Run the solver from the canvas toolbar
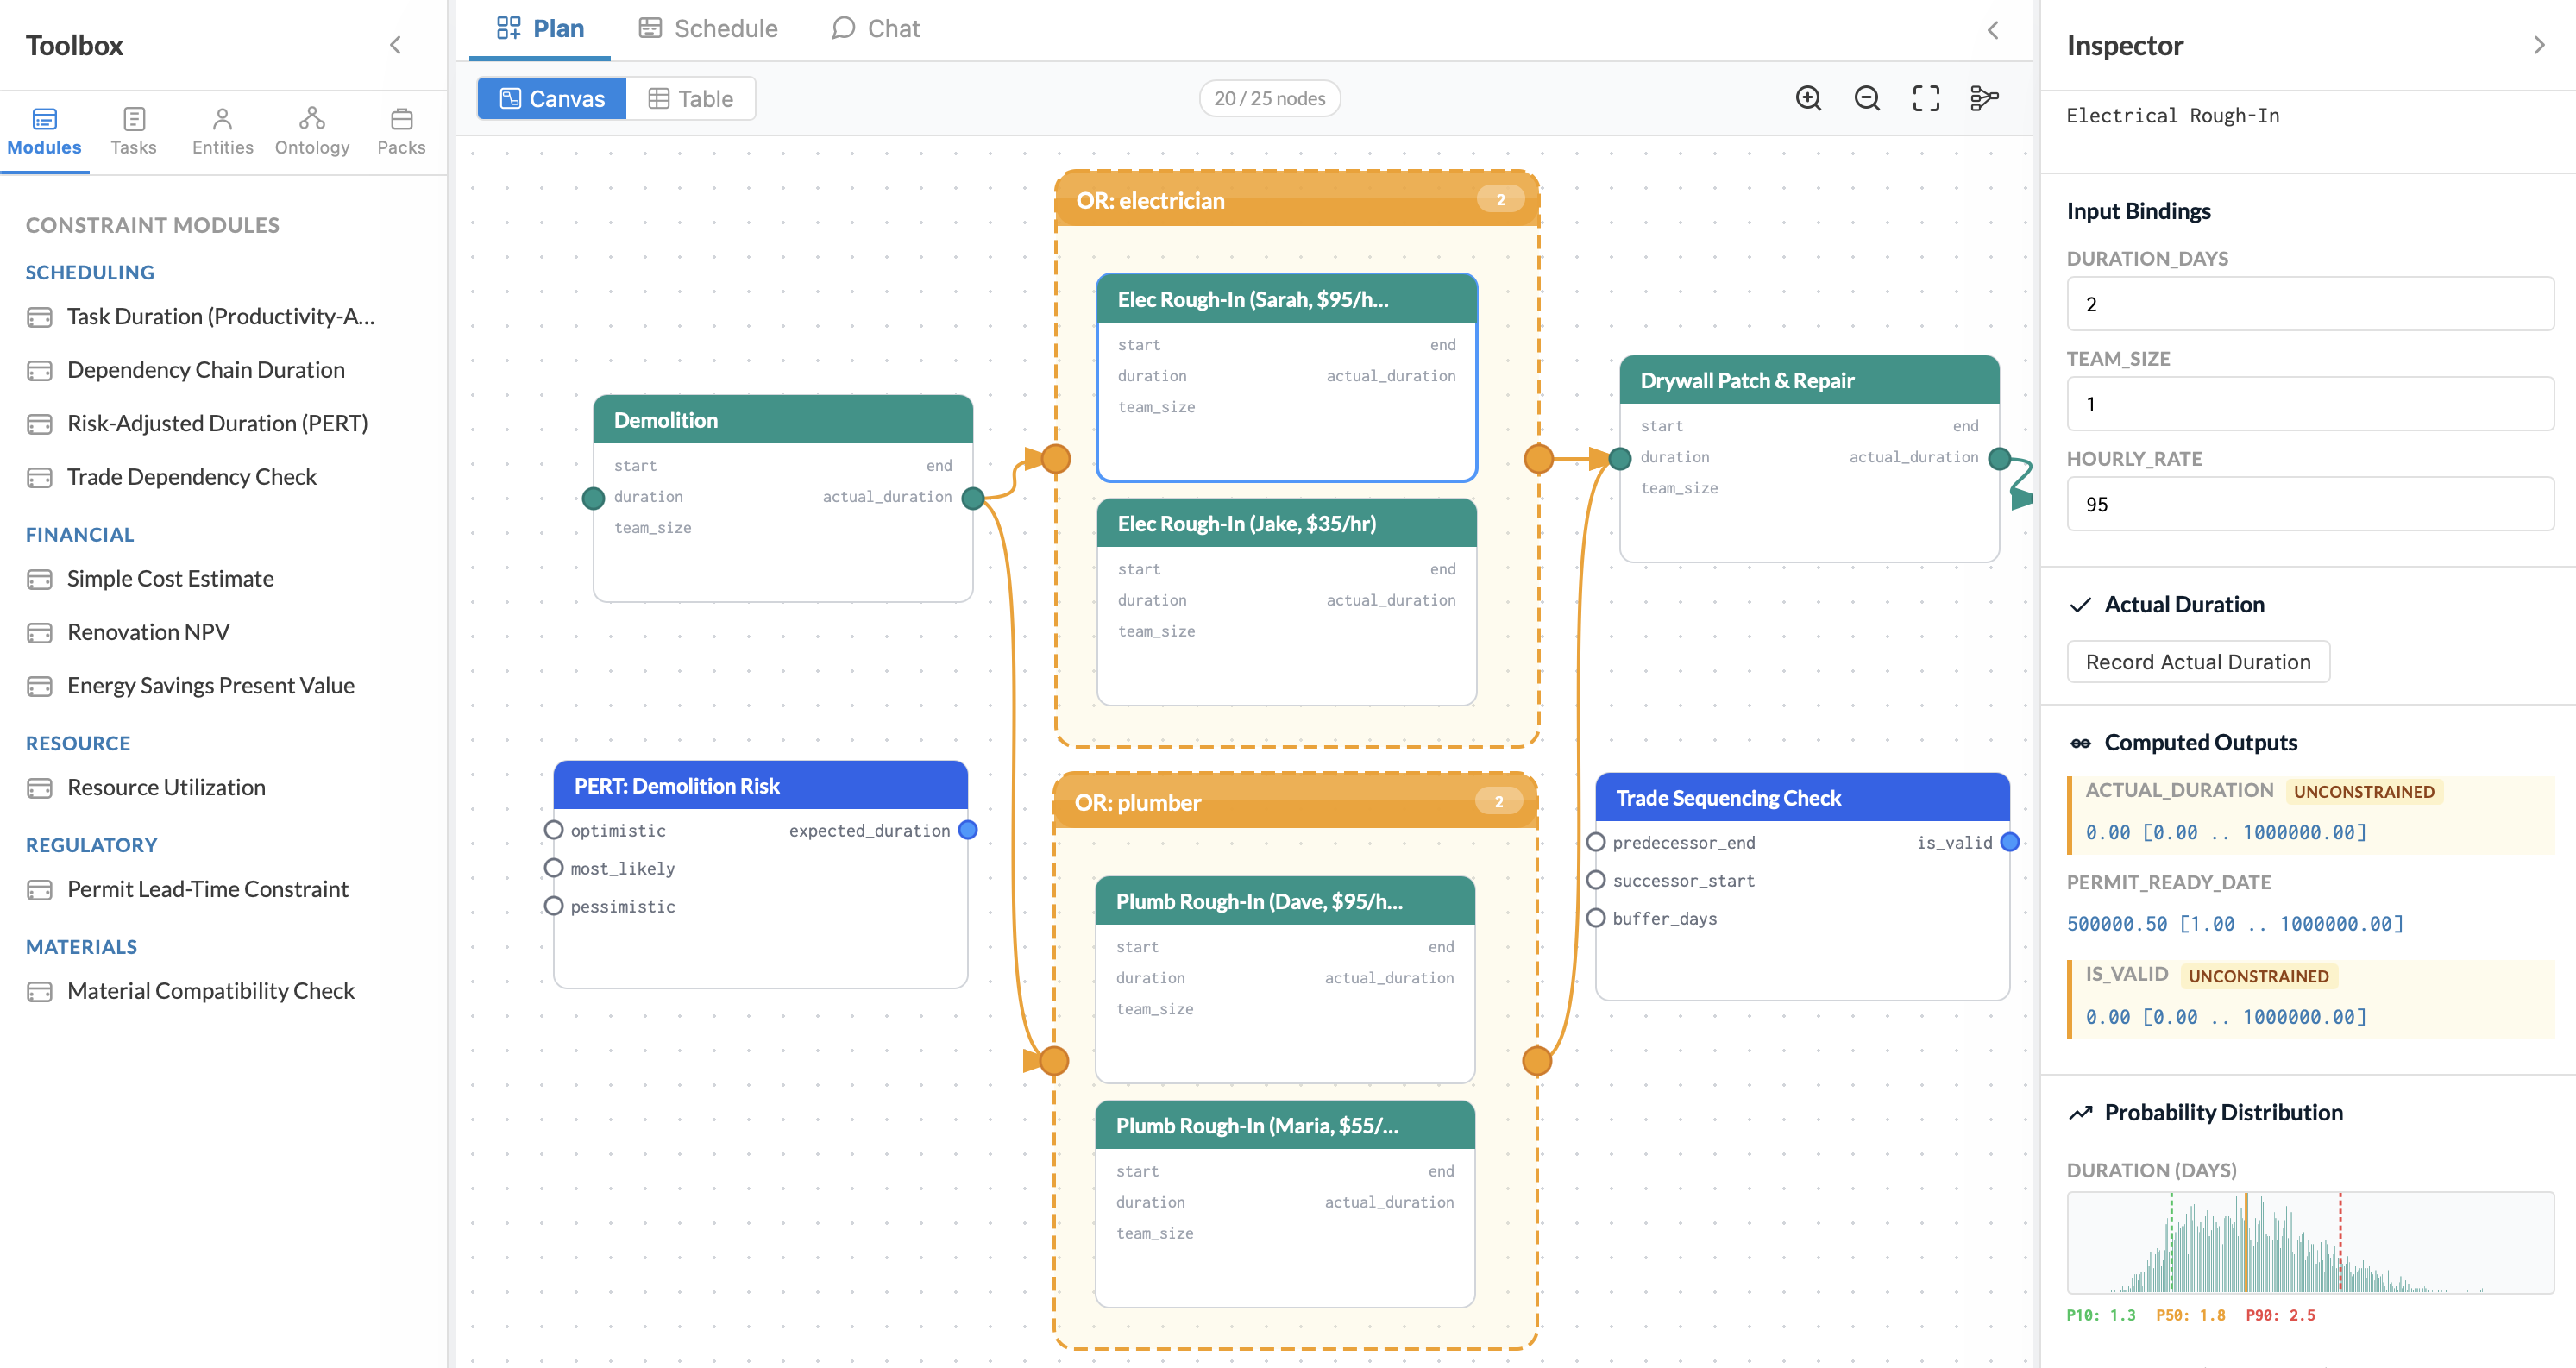This screenshot has height=1368, width=2576. [x=1984, y=99]
